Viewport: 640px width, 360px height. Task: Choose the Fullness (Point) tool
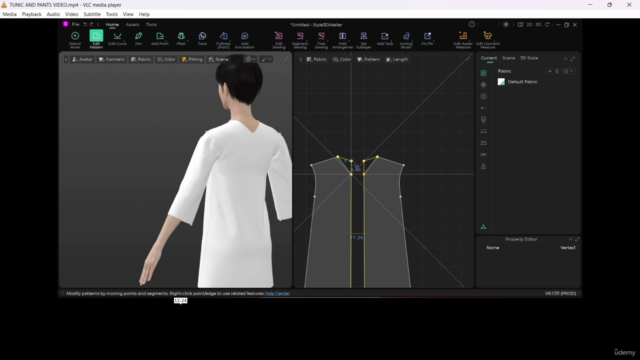[223, 40]
